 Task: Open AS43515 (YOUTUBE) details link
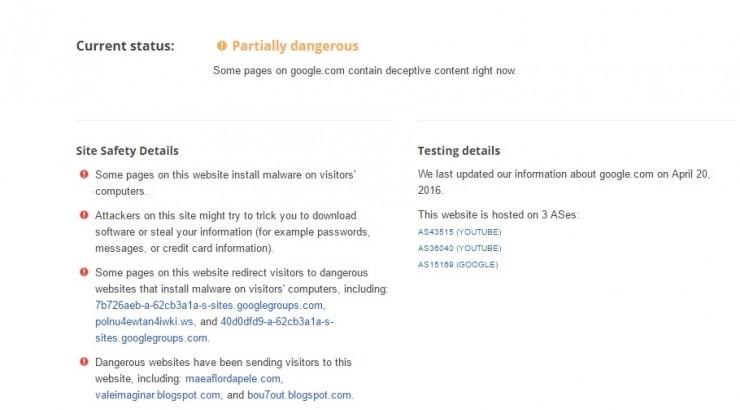pos(459,232)
